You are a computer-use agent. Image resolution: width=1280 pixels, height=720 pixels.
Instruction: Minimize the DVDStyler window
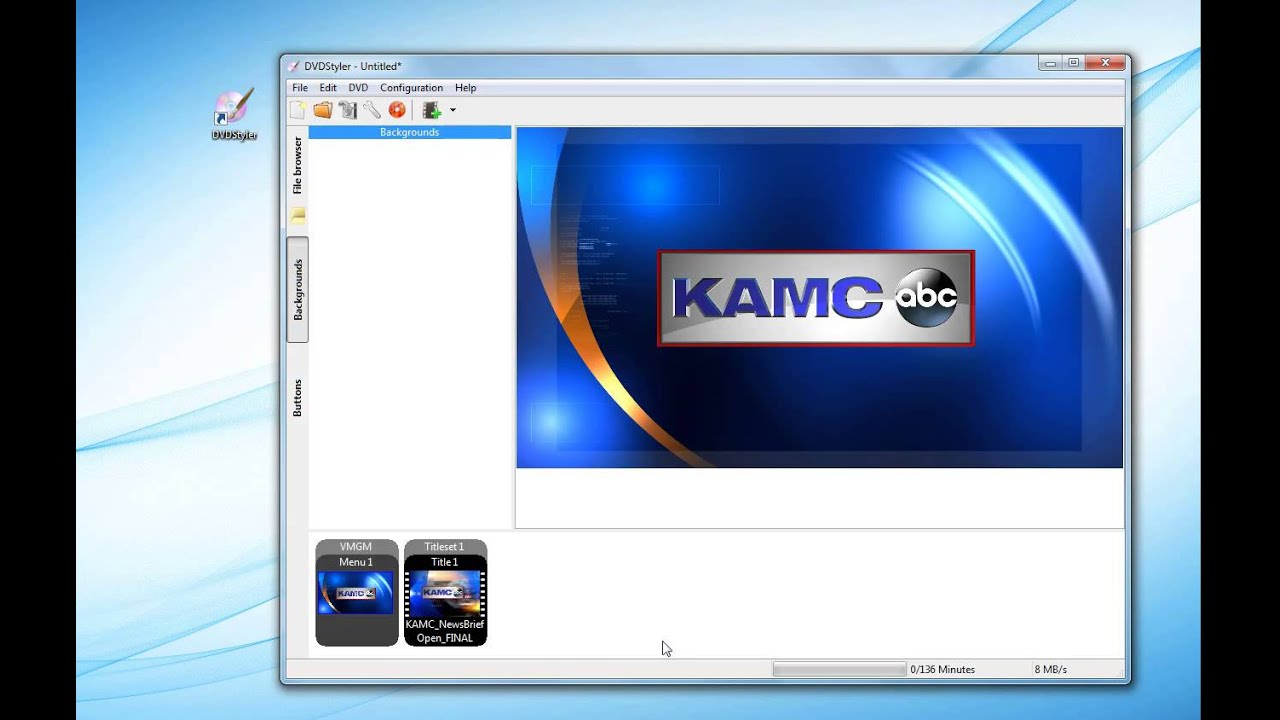coord(1050,63)
